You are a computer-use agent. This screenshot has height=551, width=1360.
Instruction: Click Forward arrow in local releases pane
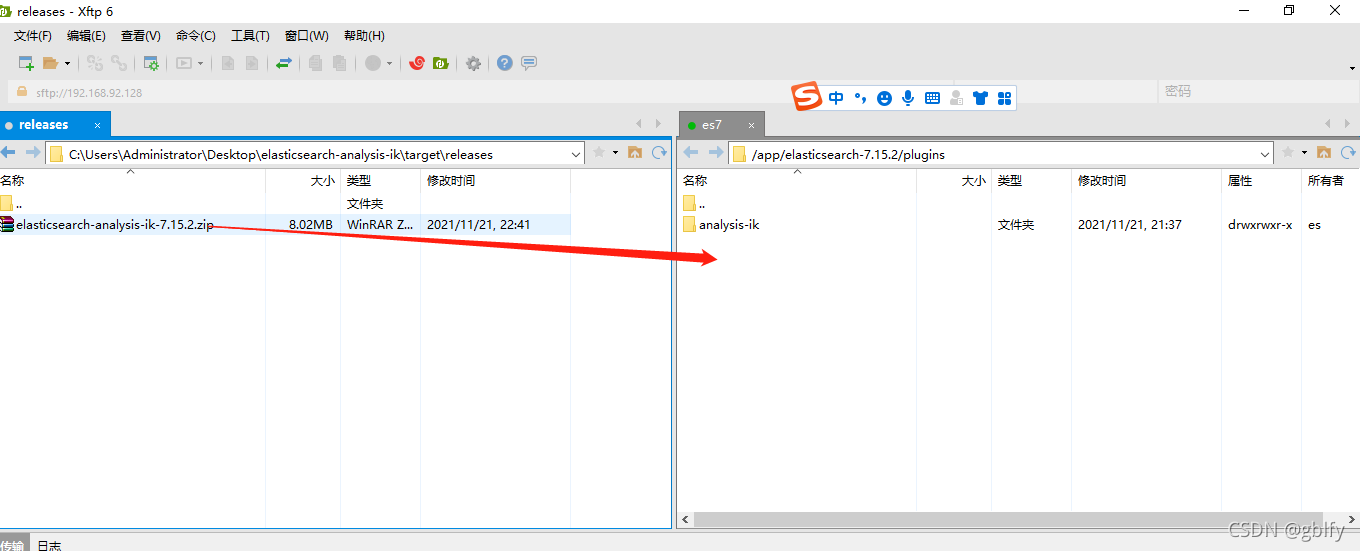point(32,153)
